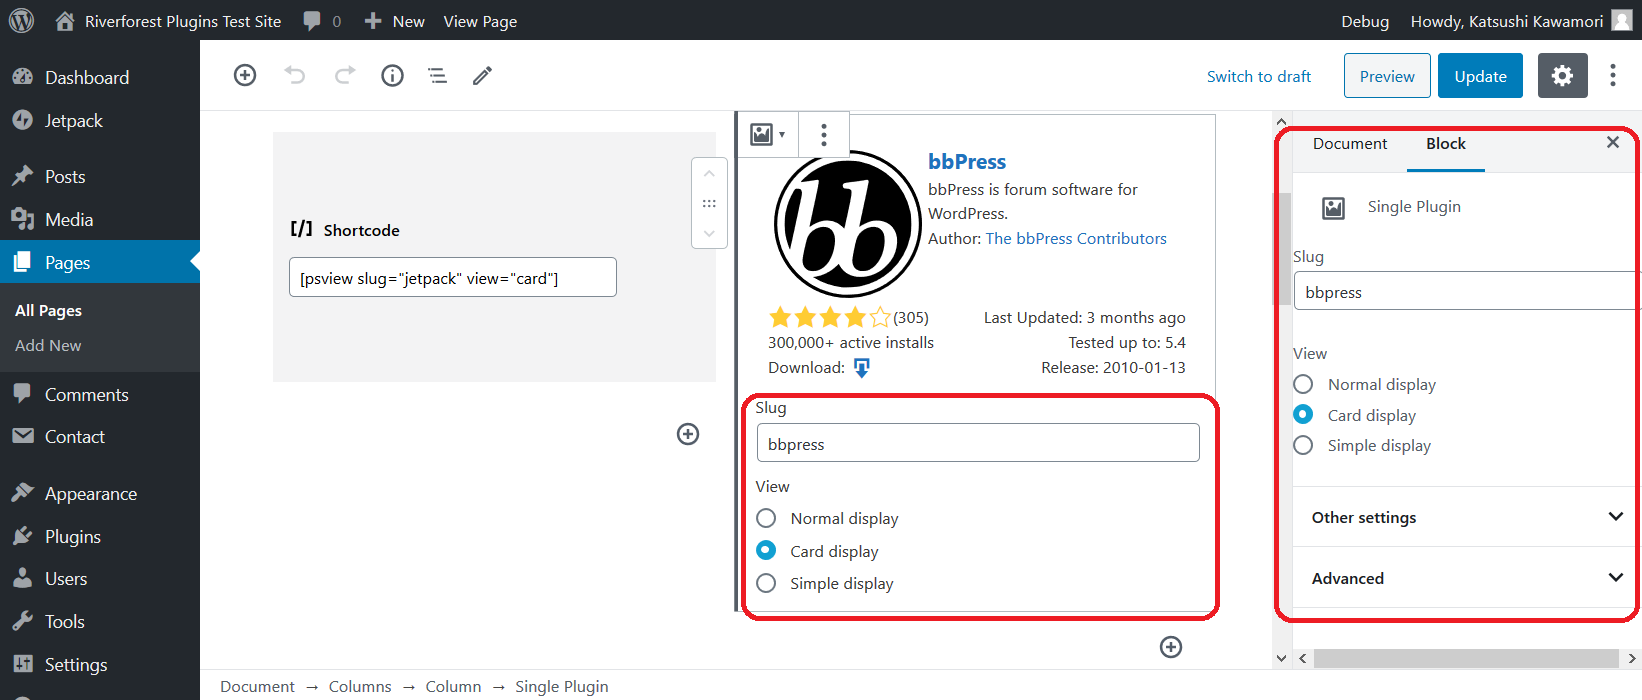Click the block drag handle dots

tap(709, 203)
